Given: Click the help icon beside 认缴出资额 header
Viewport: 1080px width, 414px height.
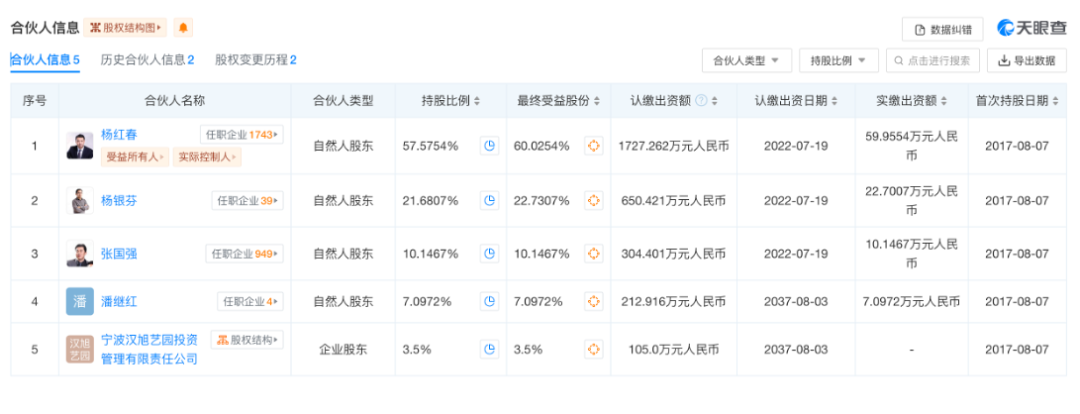Looking at the screenshot, I should click(x=701, y=101).
